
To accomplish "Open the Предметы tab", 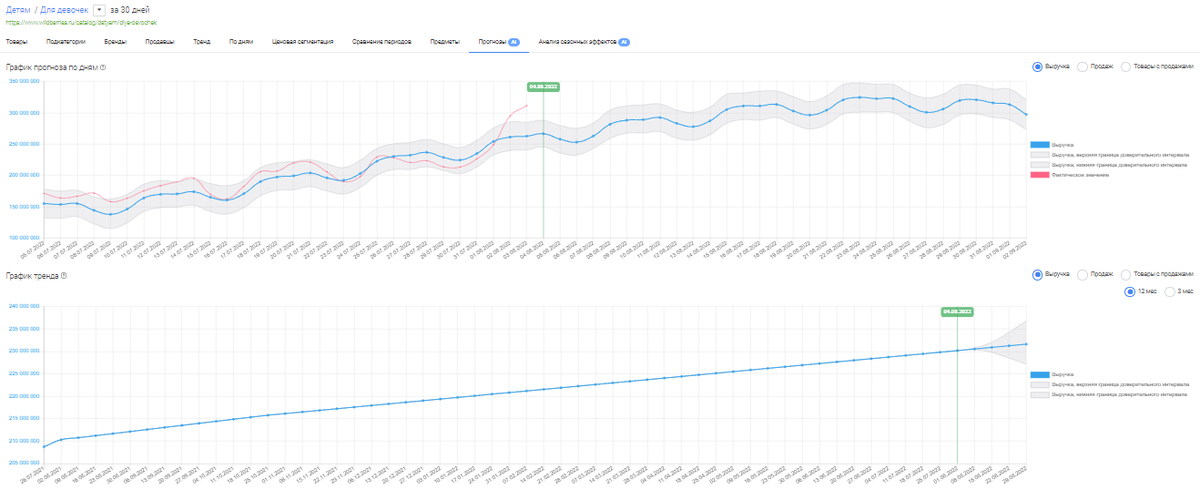I will click(x=445, y=42).
